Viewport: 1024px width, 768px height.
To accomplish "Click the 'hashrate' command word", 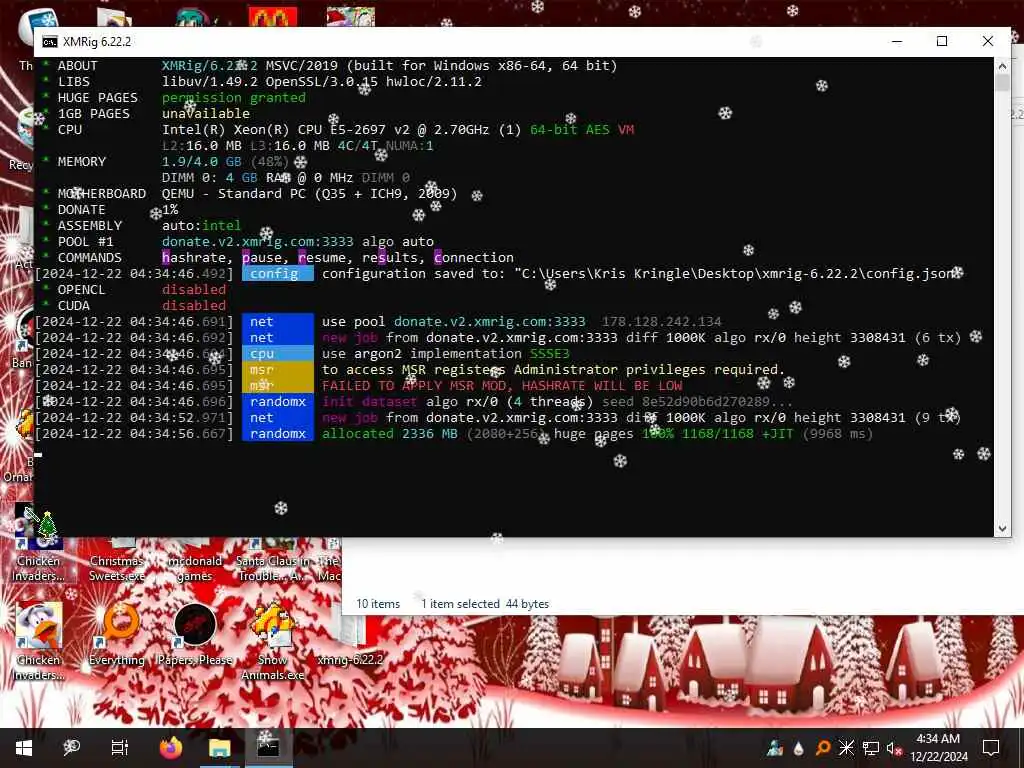I will 194,257.
